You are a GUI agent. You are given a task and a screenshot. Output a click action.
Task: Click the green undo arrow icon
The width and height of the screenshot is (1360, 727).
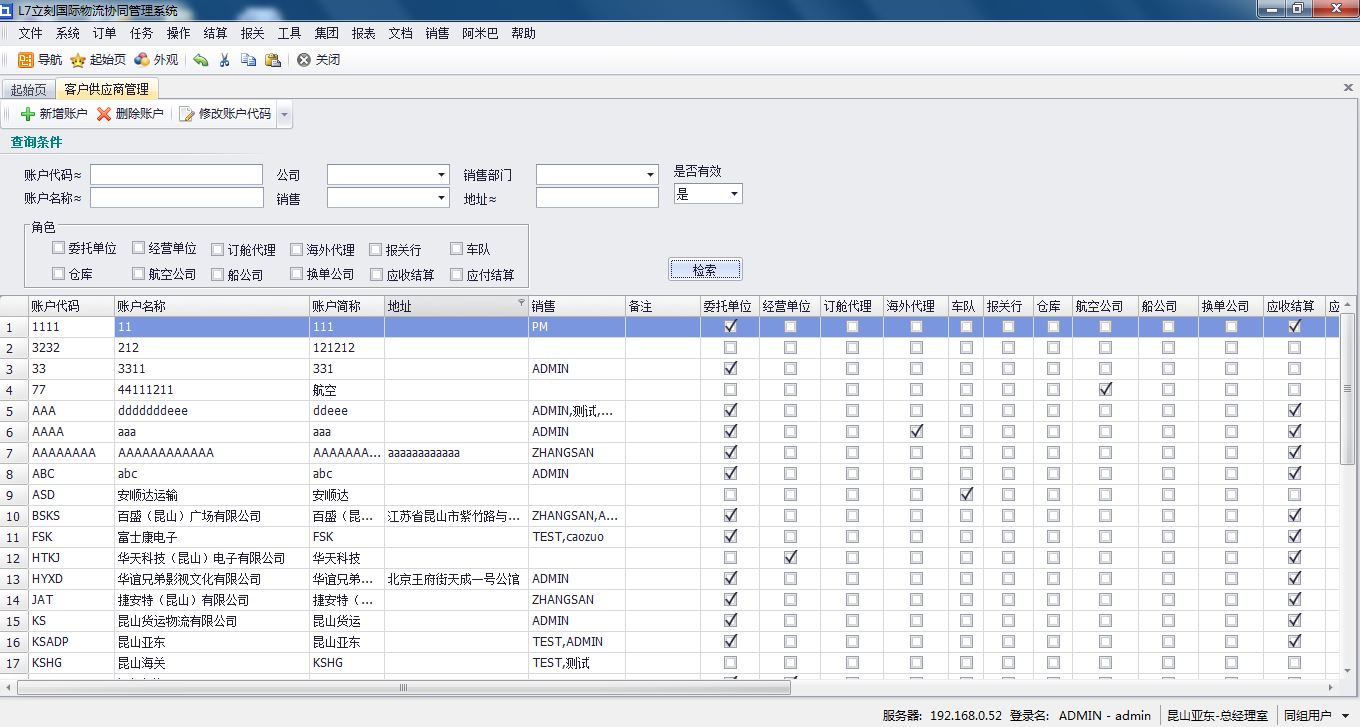(201, 60)
